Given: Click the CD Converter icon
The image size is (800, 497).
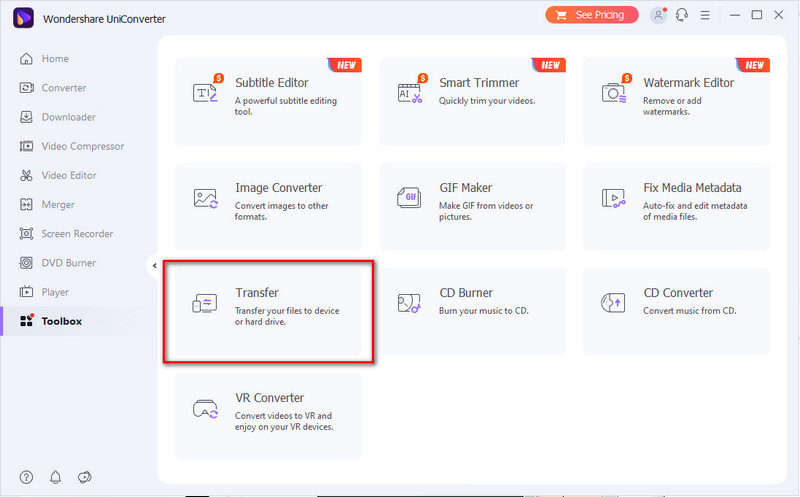Looking at the screenshot, I should [x=613, y=303].
